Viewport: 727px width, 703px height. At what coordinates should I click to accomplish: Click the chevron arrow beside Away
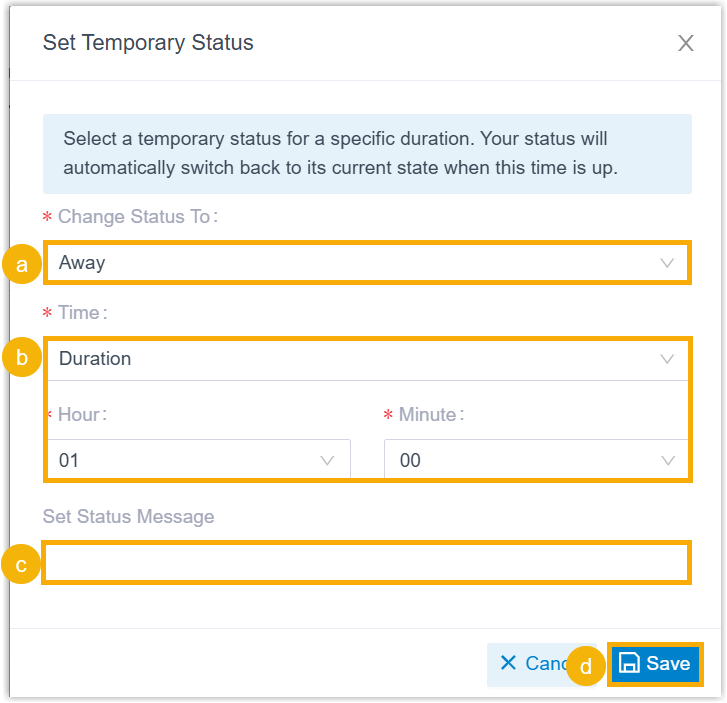click(x=667, y=263)
